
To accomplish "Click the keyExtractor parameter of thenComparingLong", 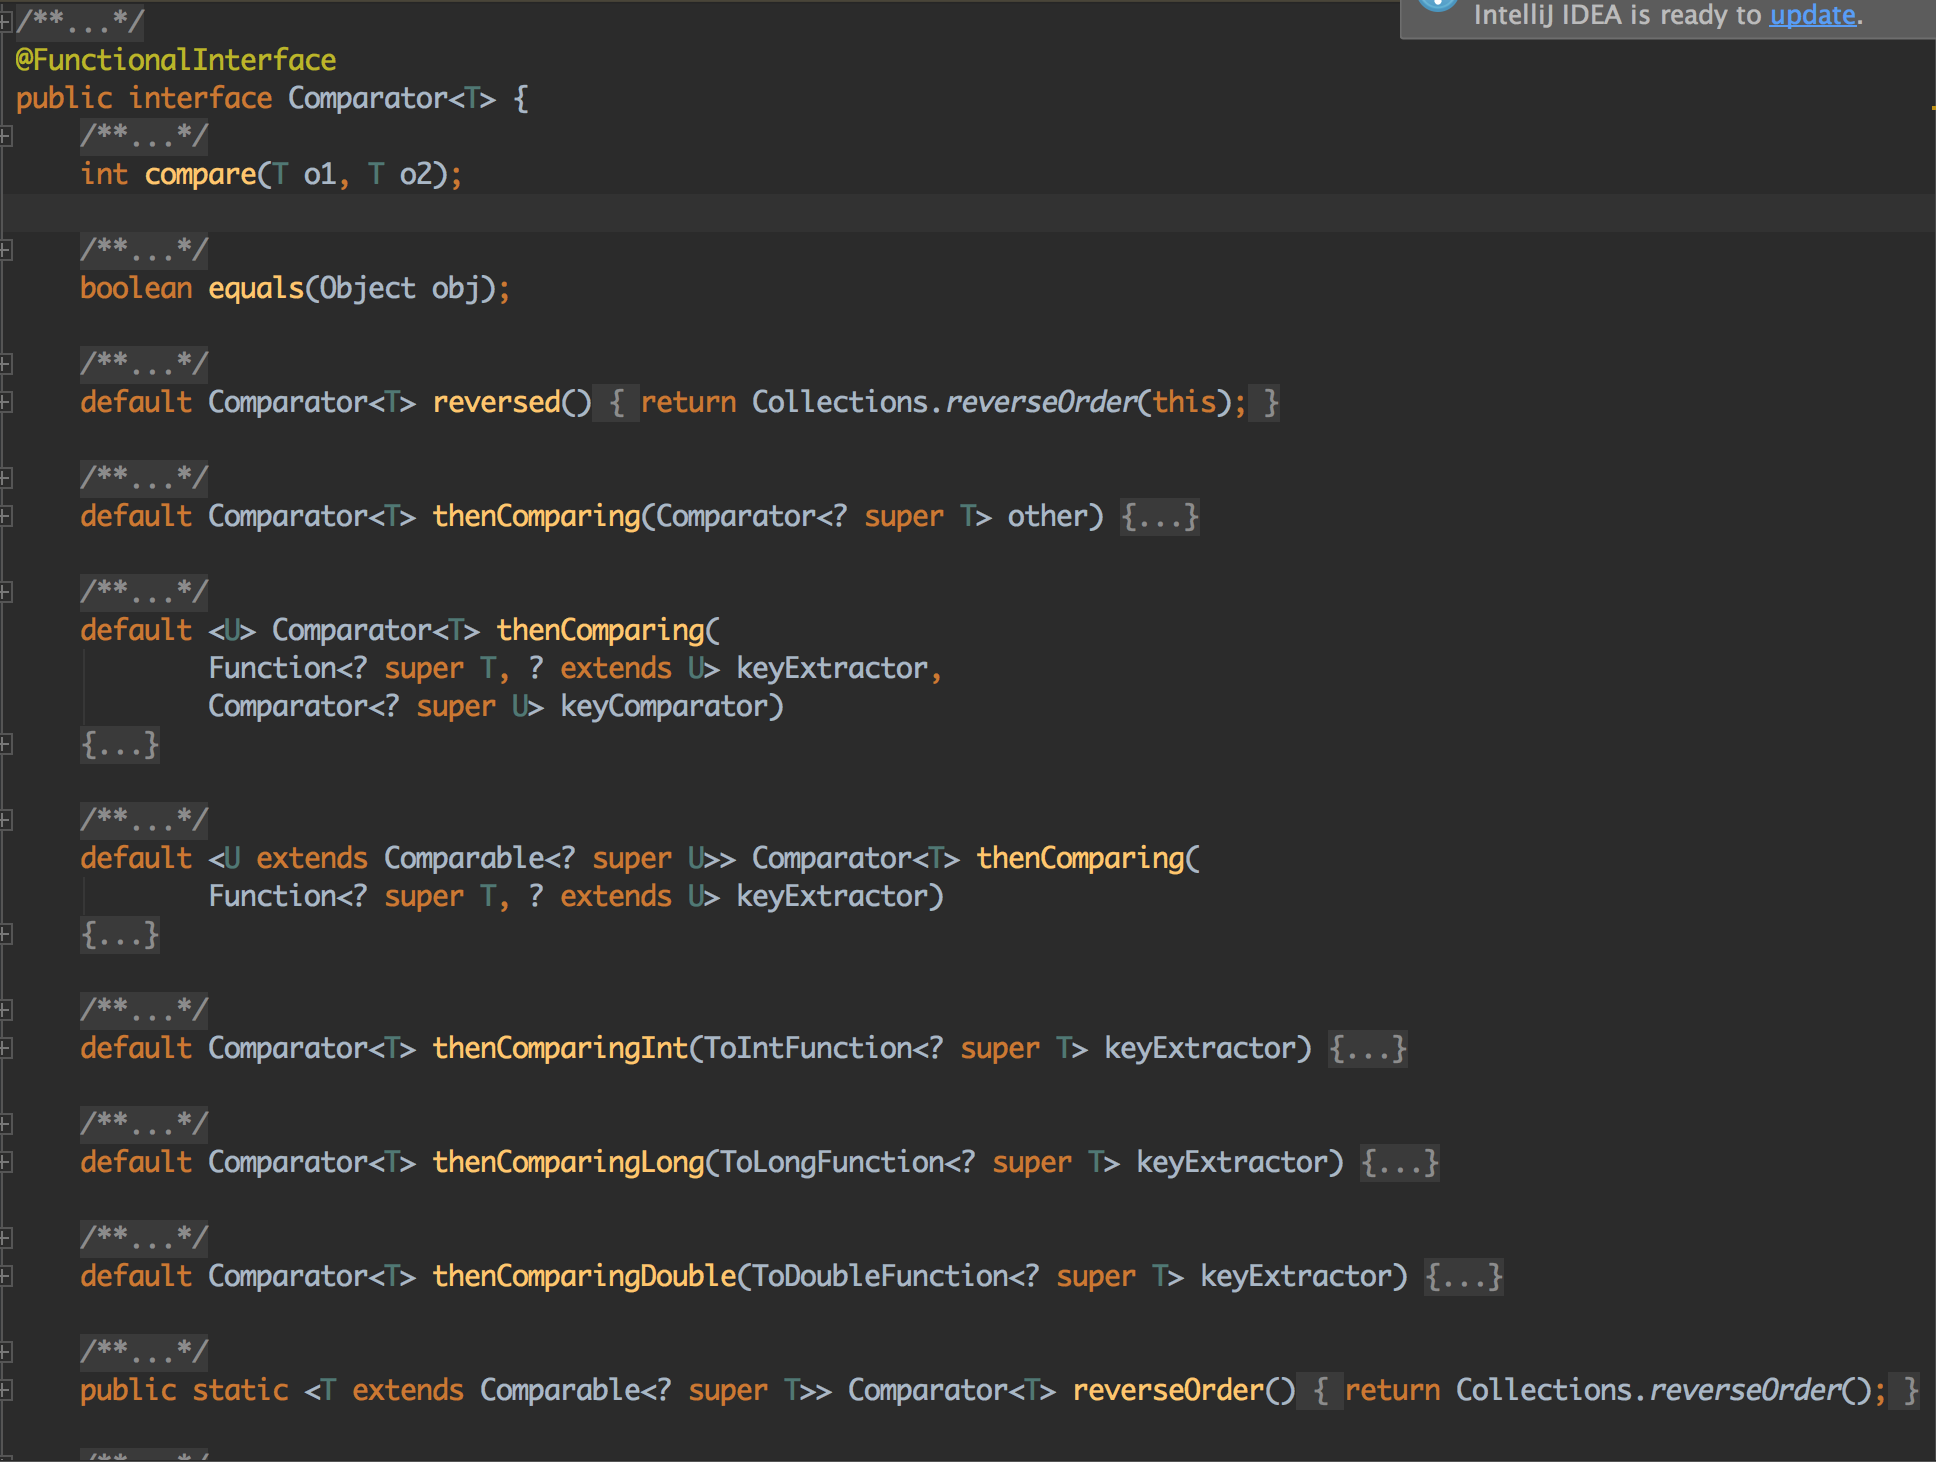I will pyautogui.click(x=1236, y=1161).
